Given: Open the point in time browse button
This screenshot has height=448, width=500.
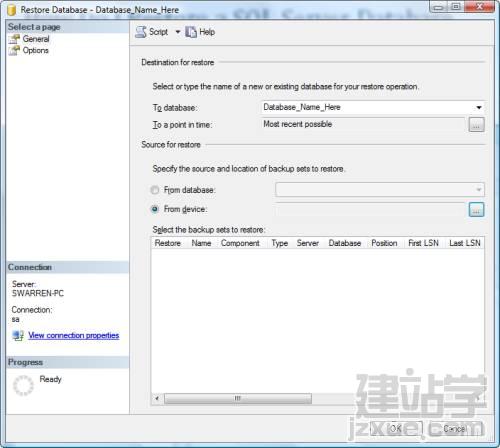Looking at the screenshot, I should pos(476,125).
